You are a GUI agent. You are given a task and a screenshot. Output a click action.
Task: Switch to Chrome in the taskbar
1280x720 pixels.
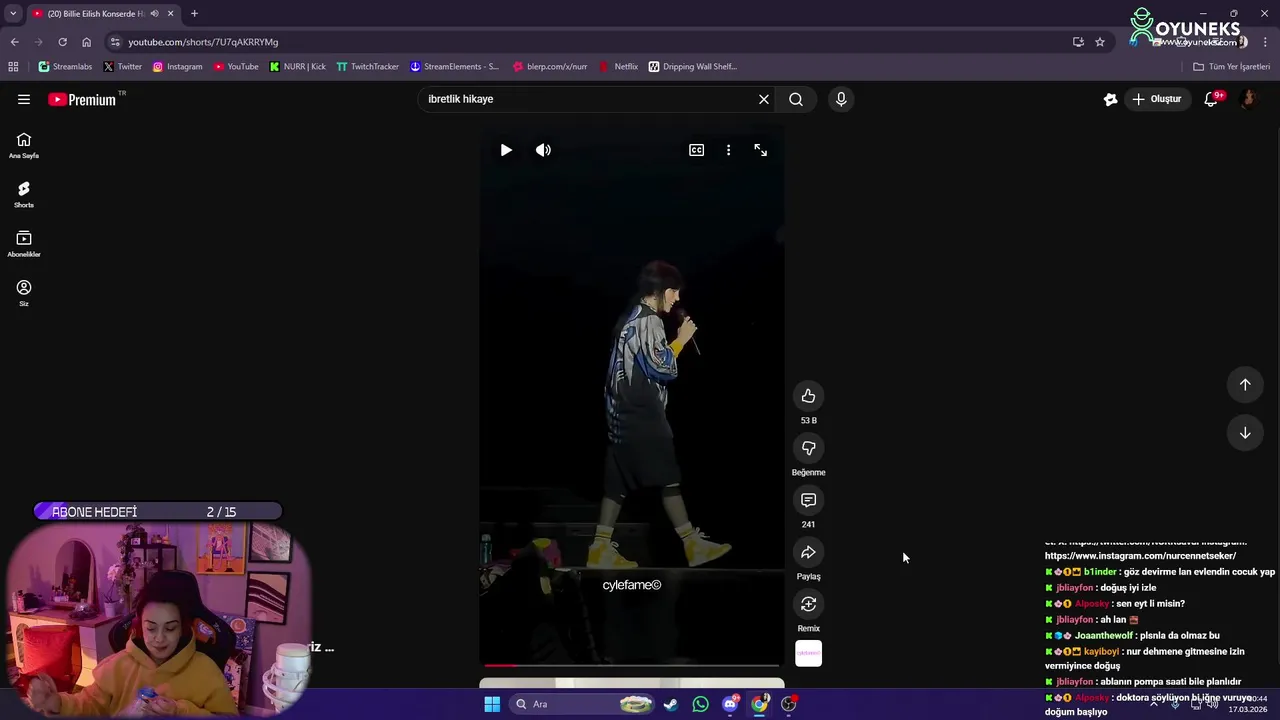pos(760,704)
